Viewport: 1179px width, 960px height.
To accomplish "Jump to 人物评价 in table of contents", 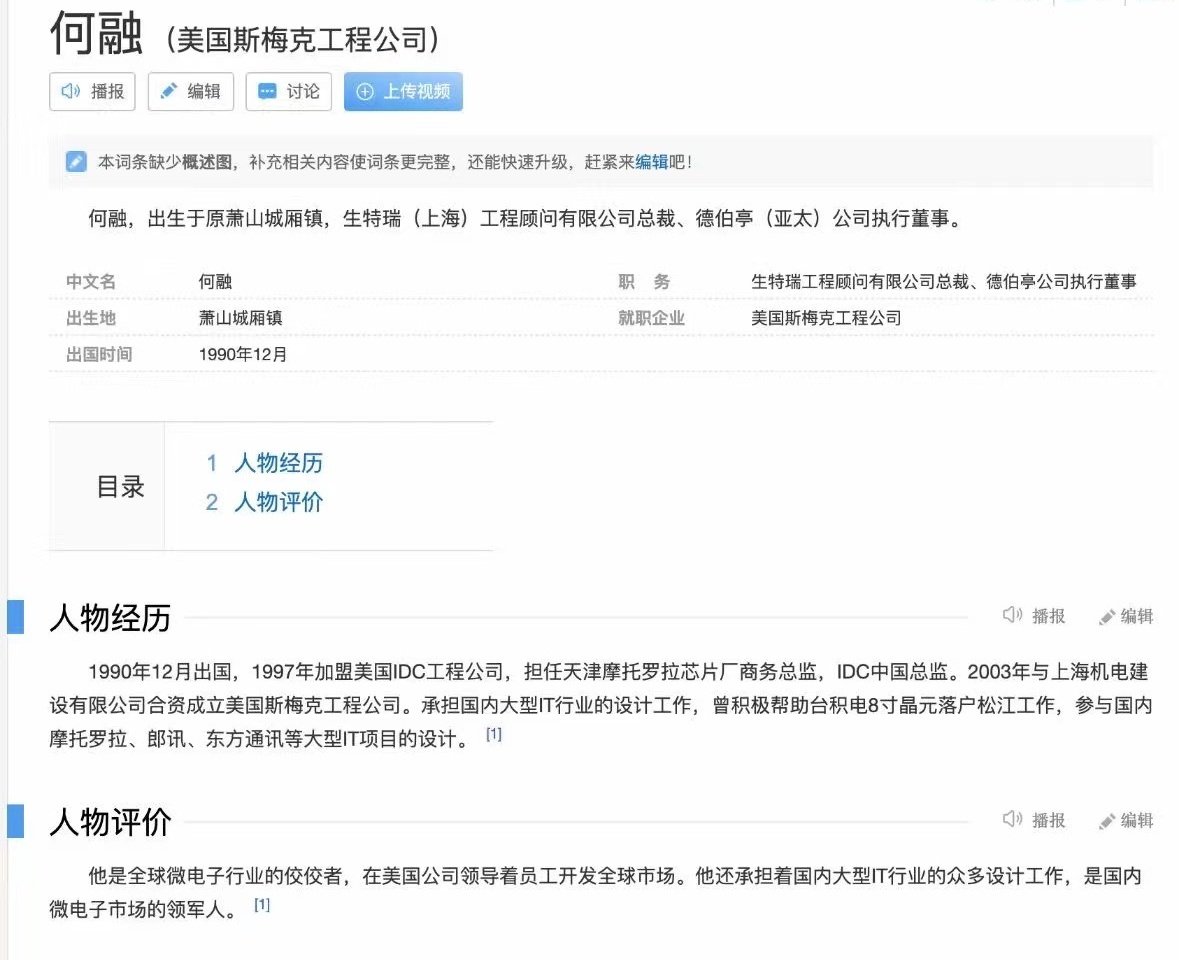I will pos(278,502).
